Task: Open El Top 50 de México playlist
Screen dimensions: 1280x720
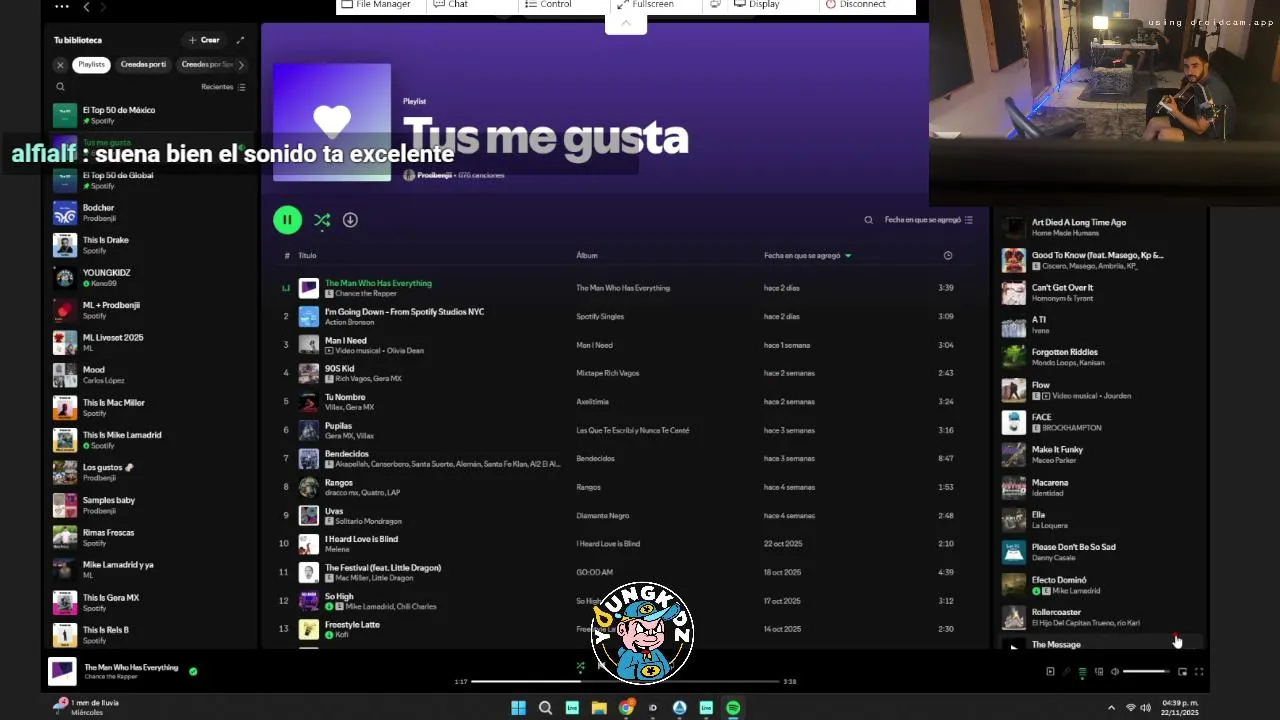Action: pyautogui.click(x=151, y=115)
